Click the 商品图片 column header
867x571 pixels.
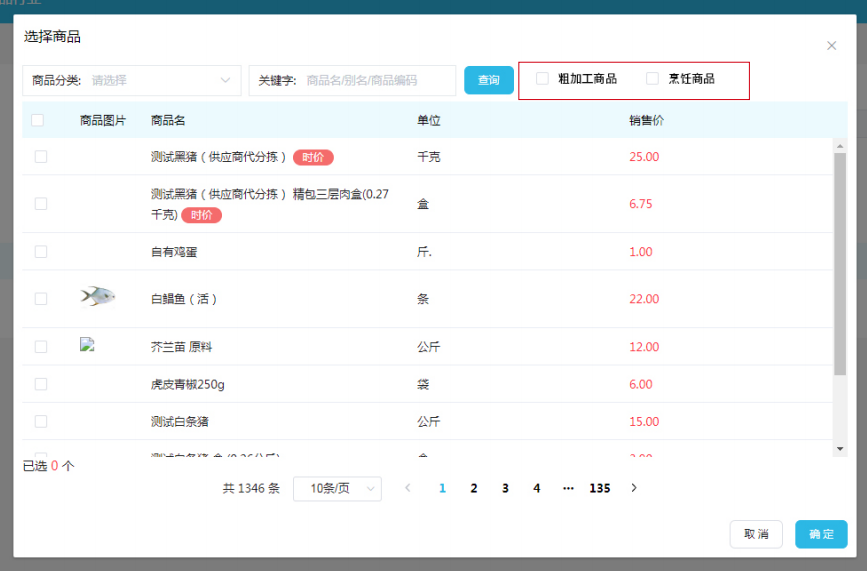103,121
